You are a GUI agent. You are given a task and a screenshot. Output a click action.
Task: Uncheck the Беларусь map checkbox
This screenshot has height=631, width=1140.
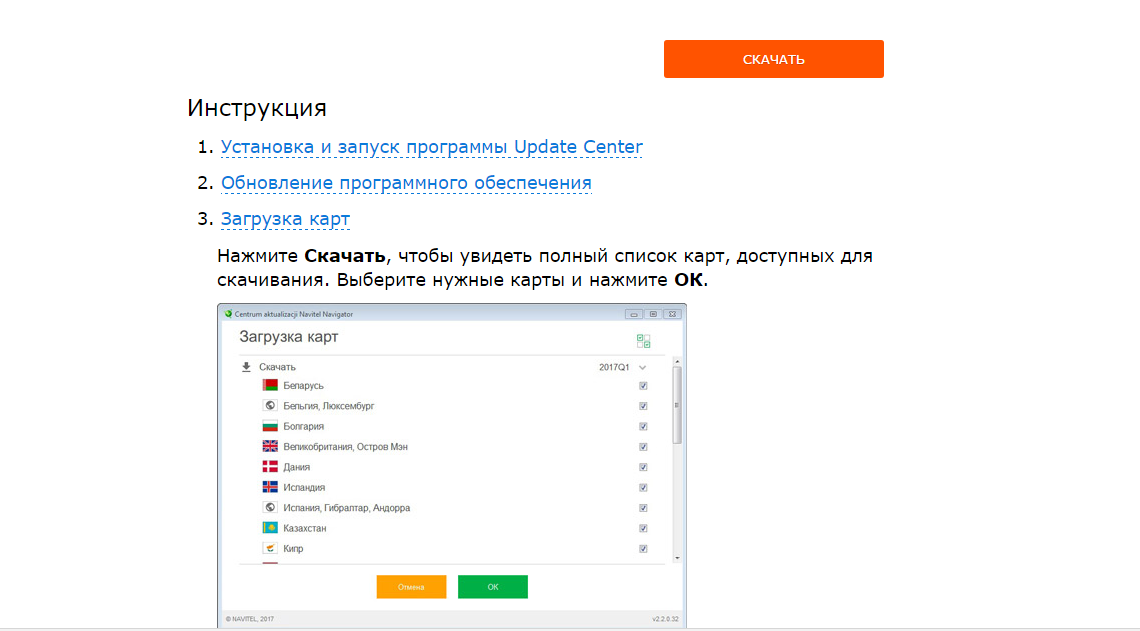[643, 386]
